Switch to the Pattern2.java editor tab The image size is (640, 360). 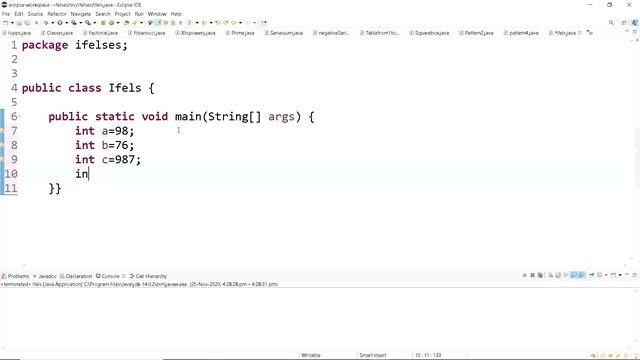(x=476, y=33)
